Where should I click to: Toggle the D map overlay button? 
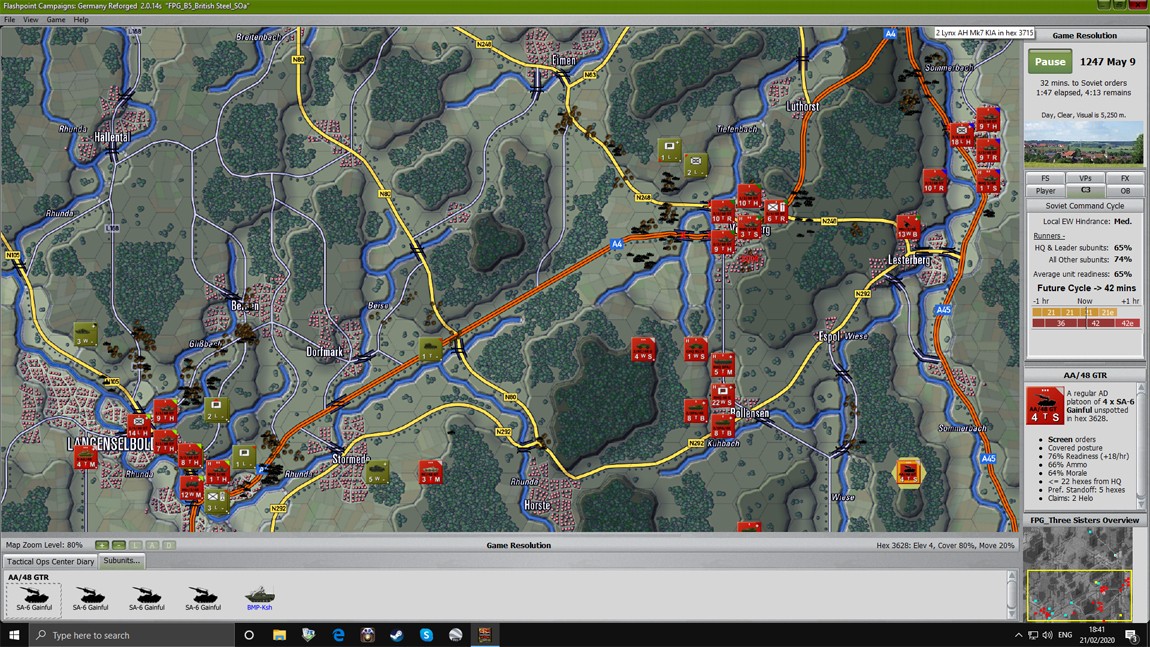coord(169,545)
